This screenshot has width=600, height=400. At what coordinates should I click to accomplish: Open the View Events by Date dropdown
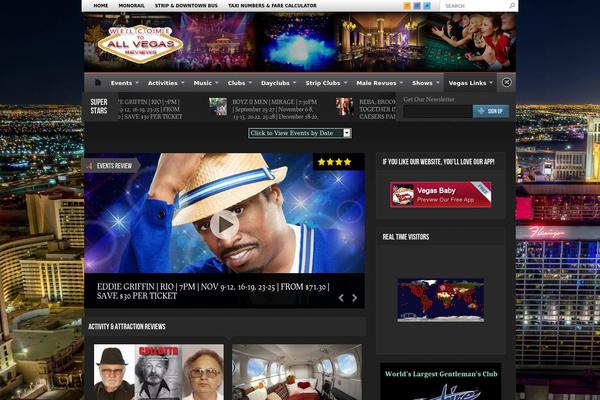click(300, 133)
